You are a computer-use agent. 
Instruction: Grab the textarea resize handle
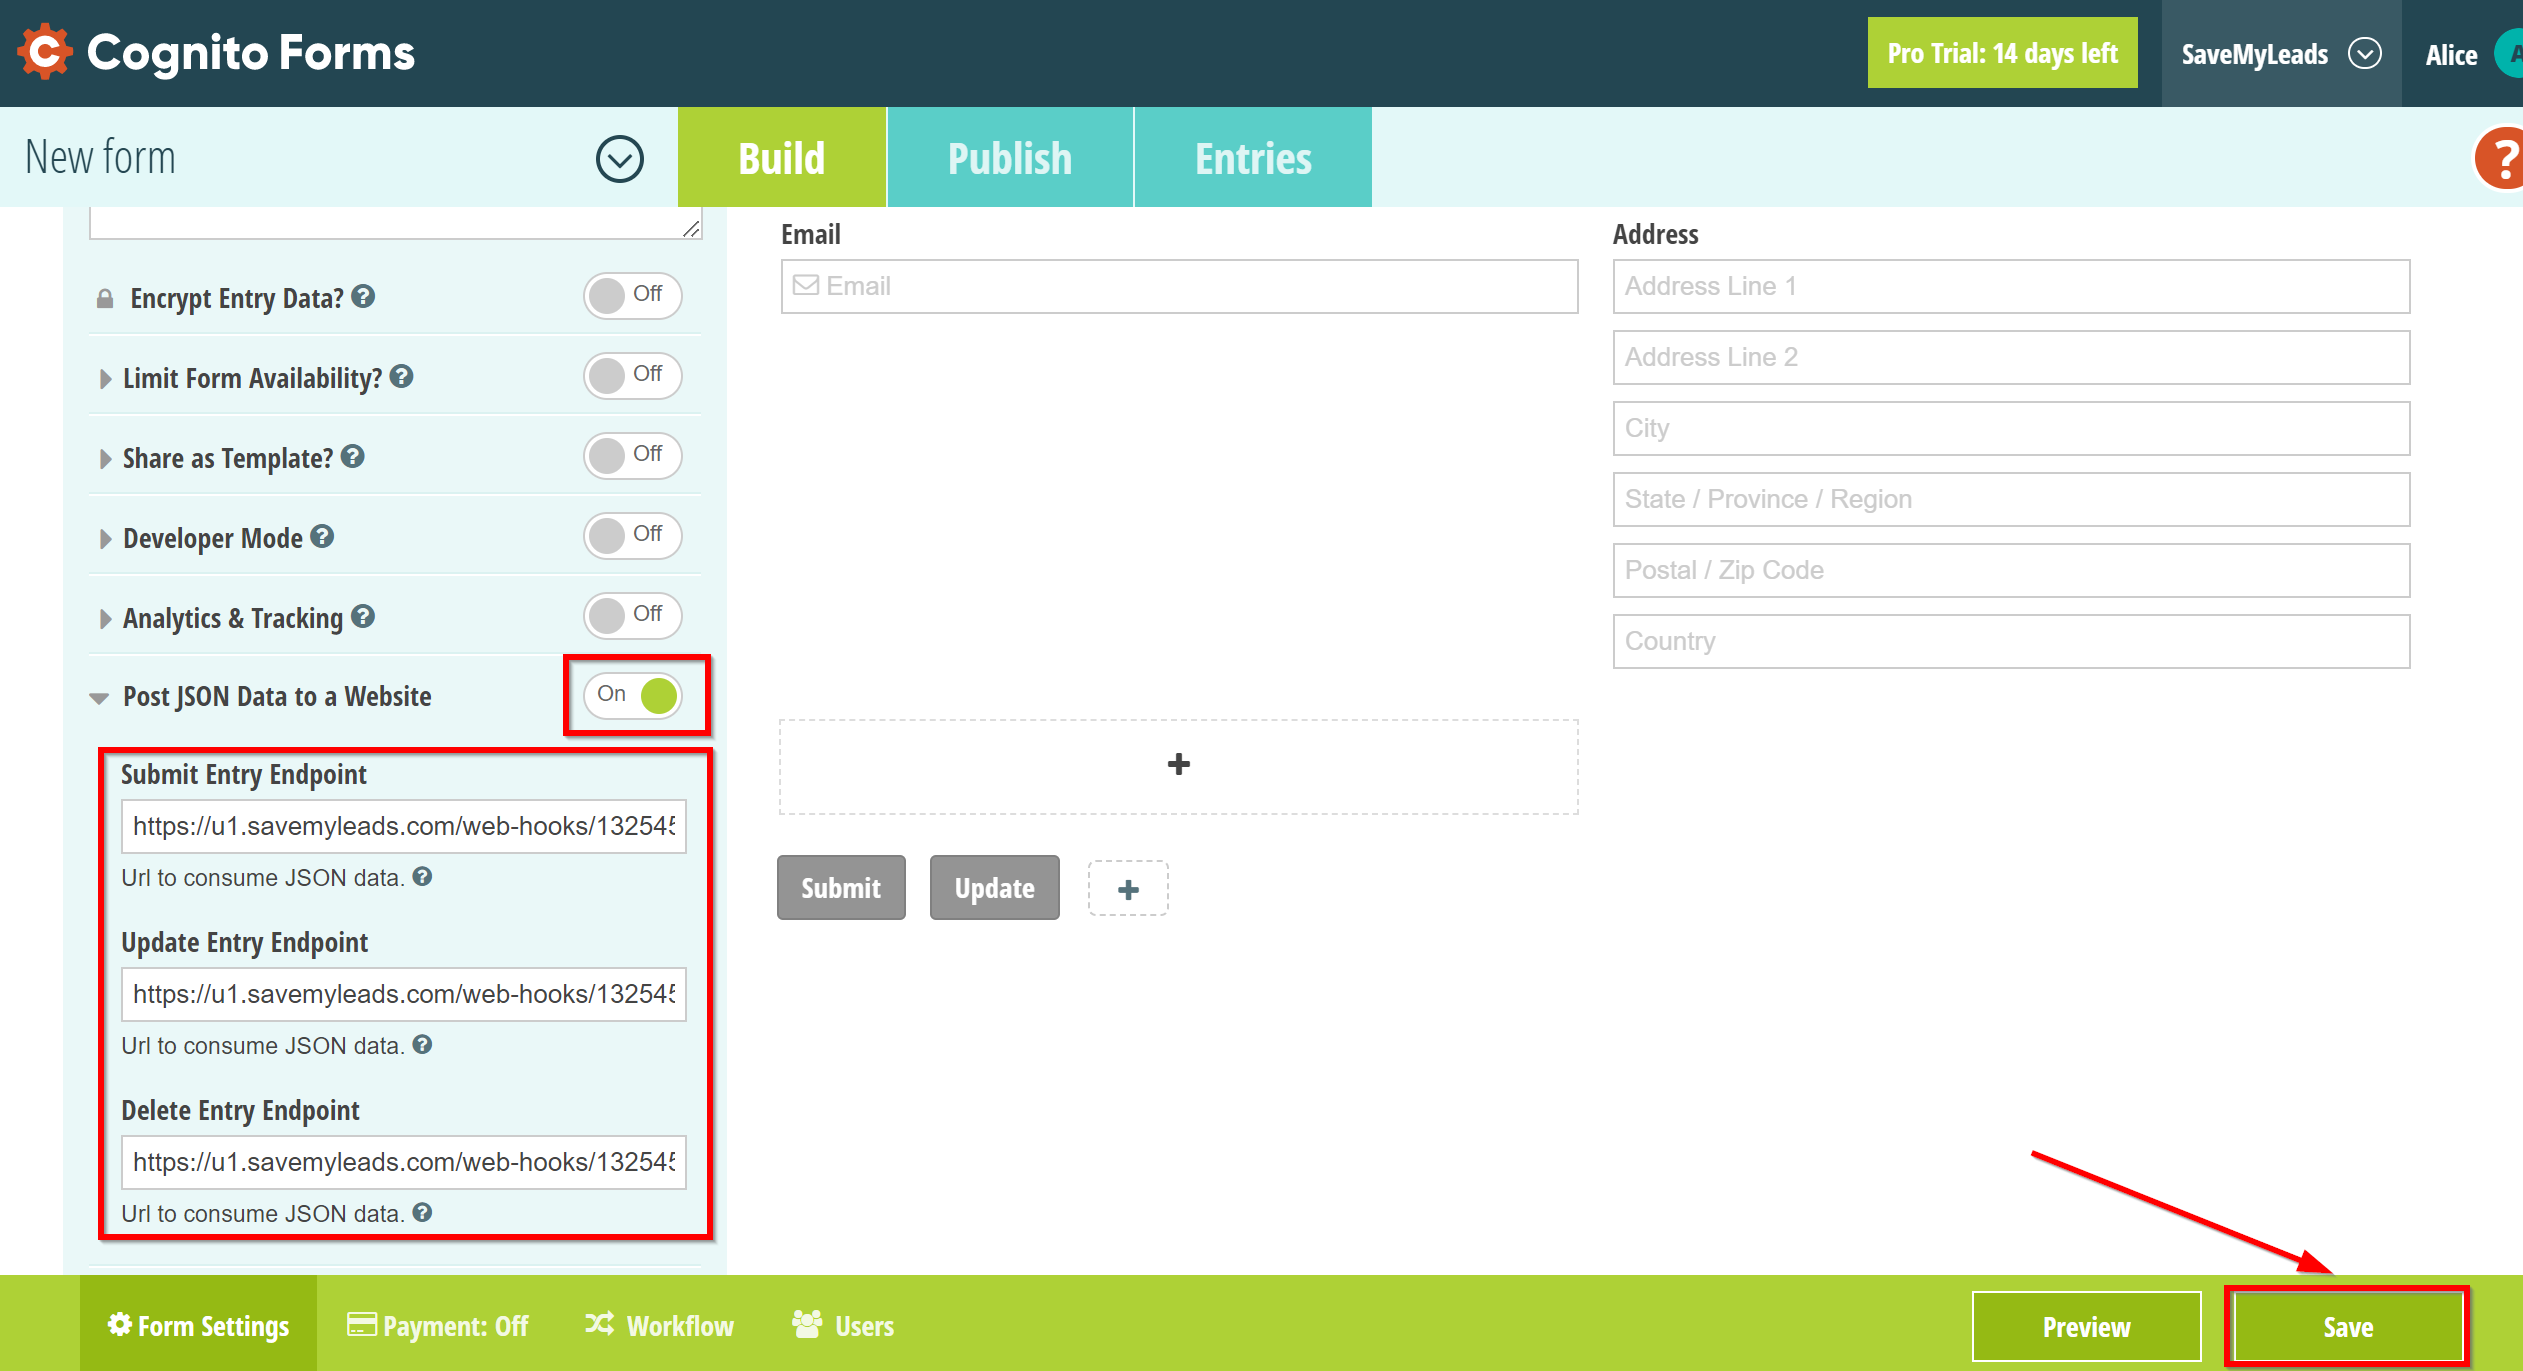(x=691, y=229)
